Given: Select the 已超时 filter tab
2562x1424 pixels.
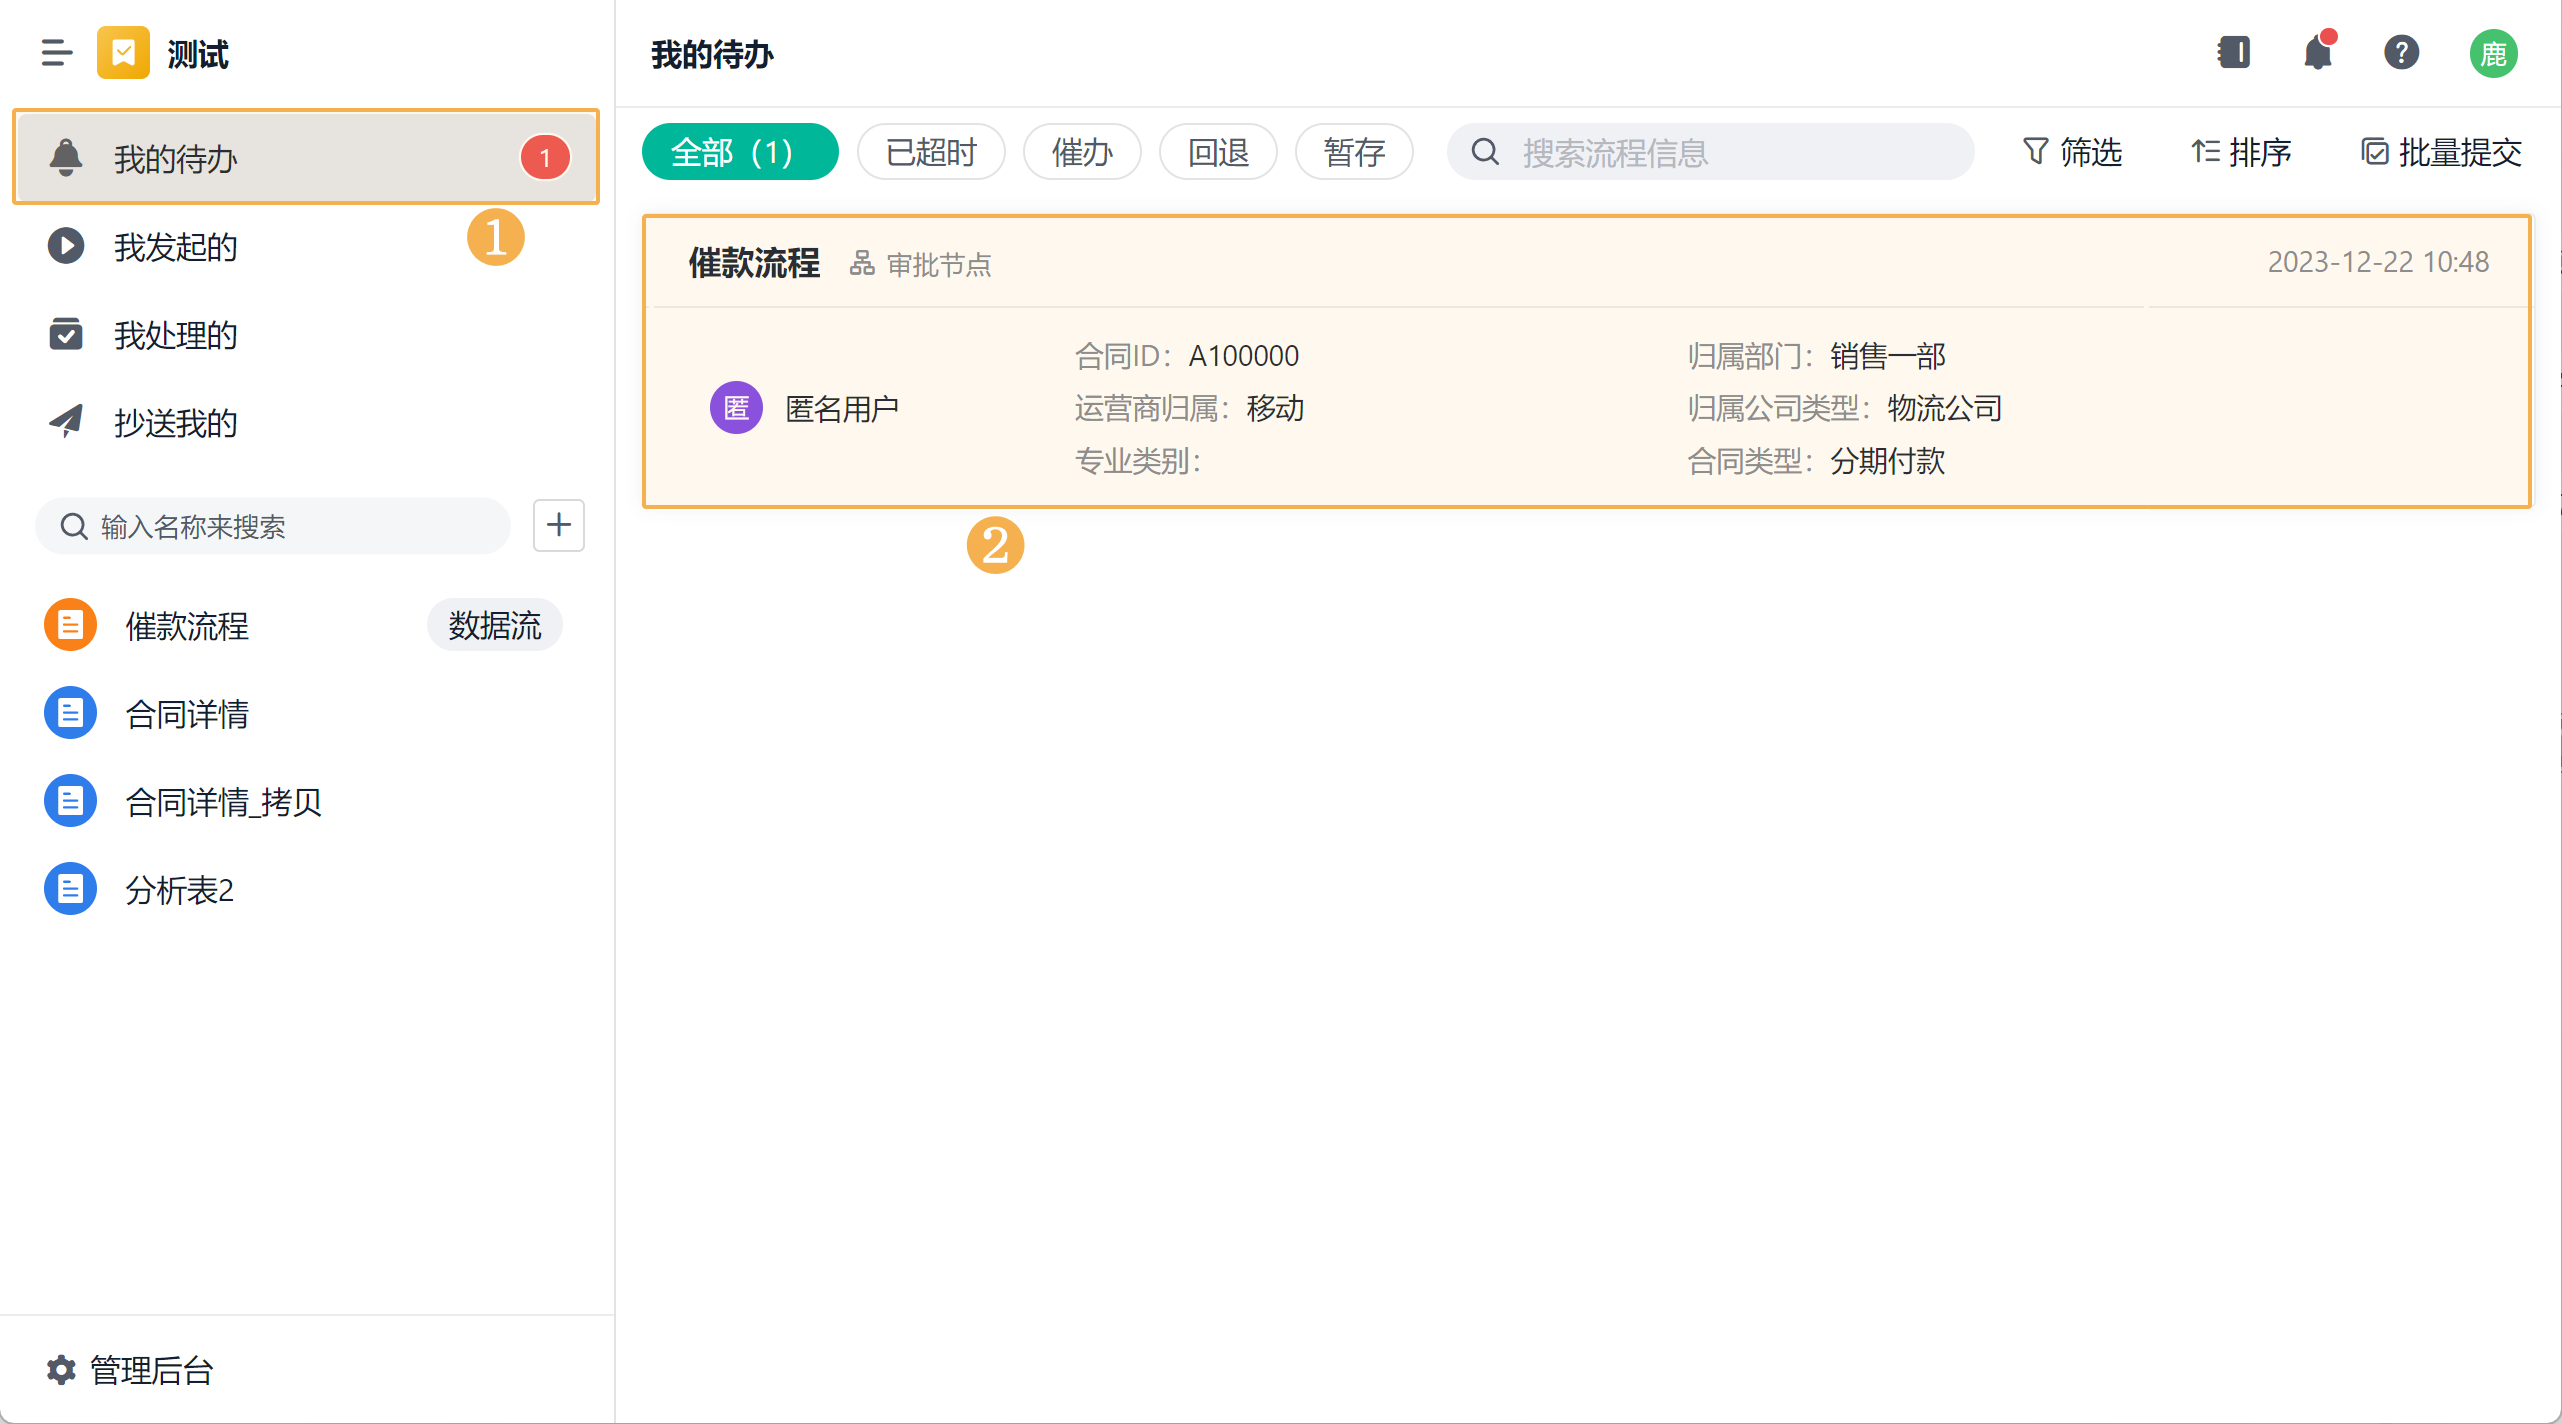Looking at the screenshot, I should point(930,152).
